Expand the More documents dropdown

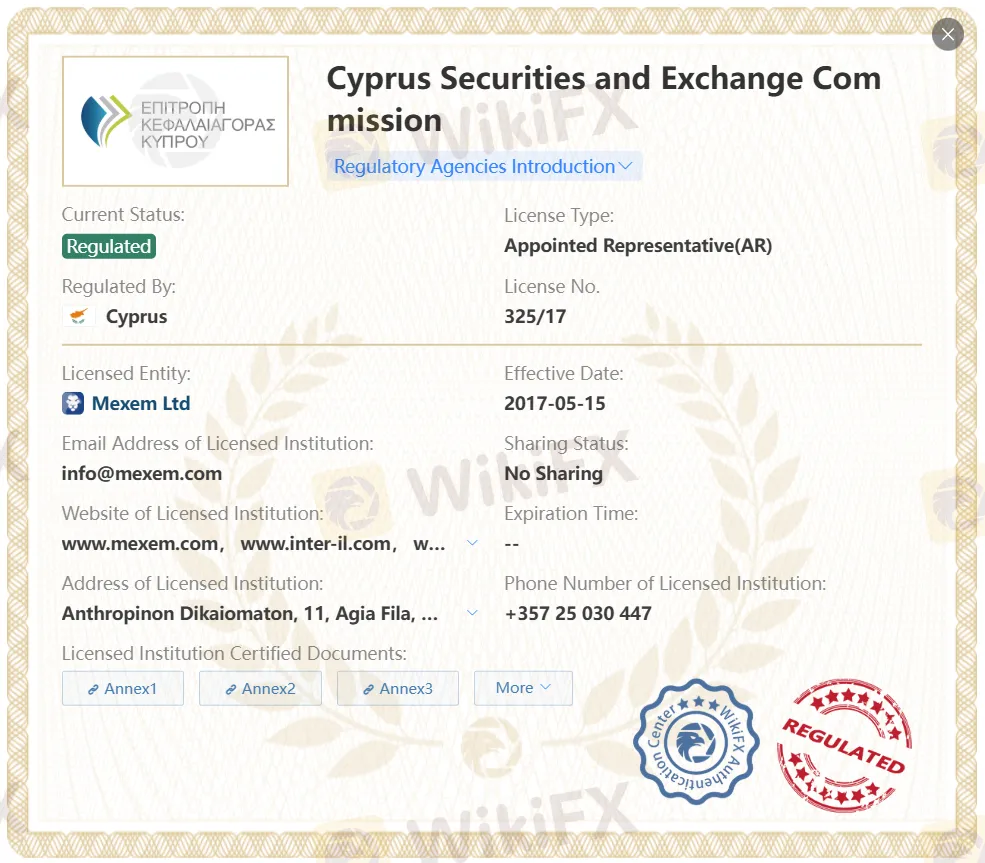(523, 688)
